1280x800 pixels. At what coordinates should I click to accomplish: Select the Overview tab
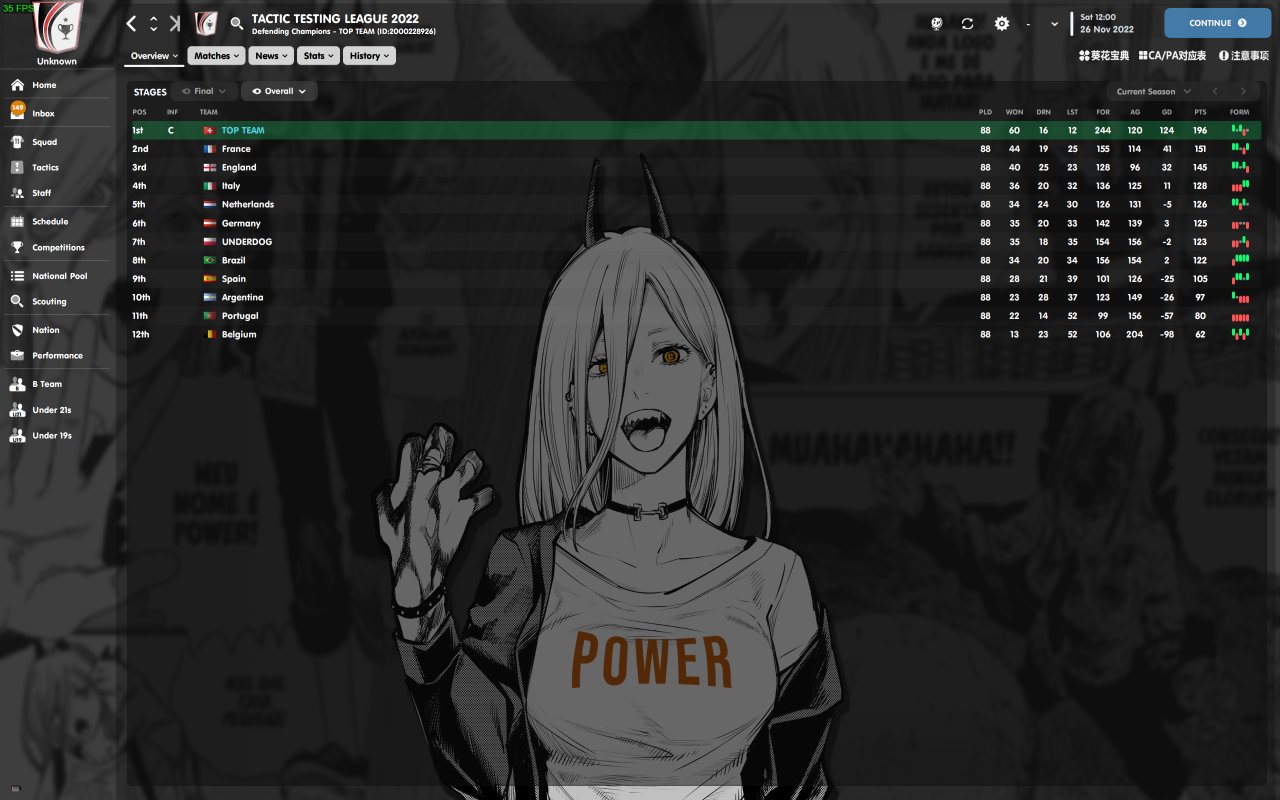[154, 56]
